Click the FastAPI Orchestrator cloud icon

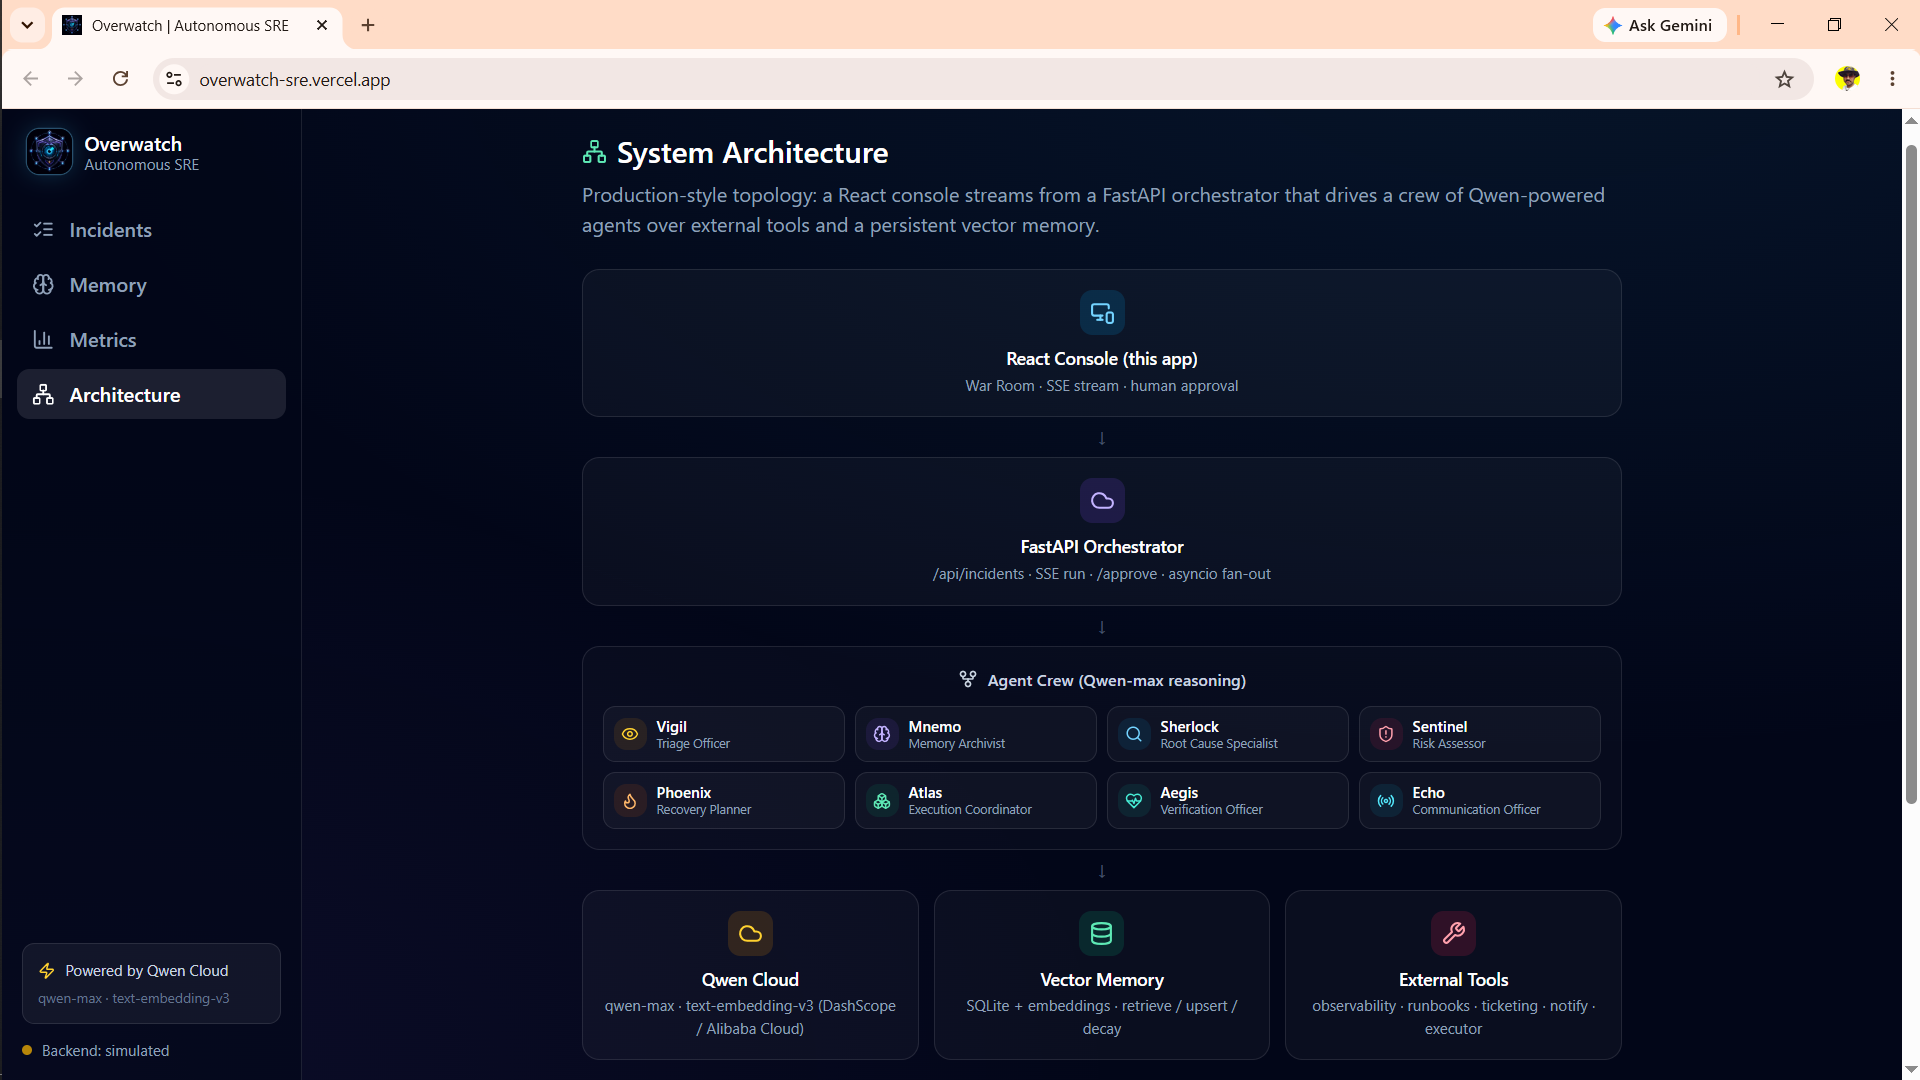pyautogui.click(x=1102, y=501)
